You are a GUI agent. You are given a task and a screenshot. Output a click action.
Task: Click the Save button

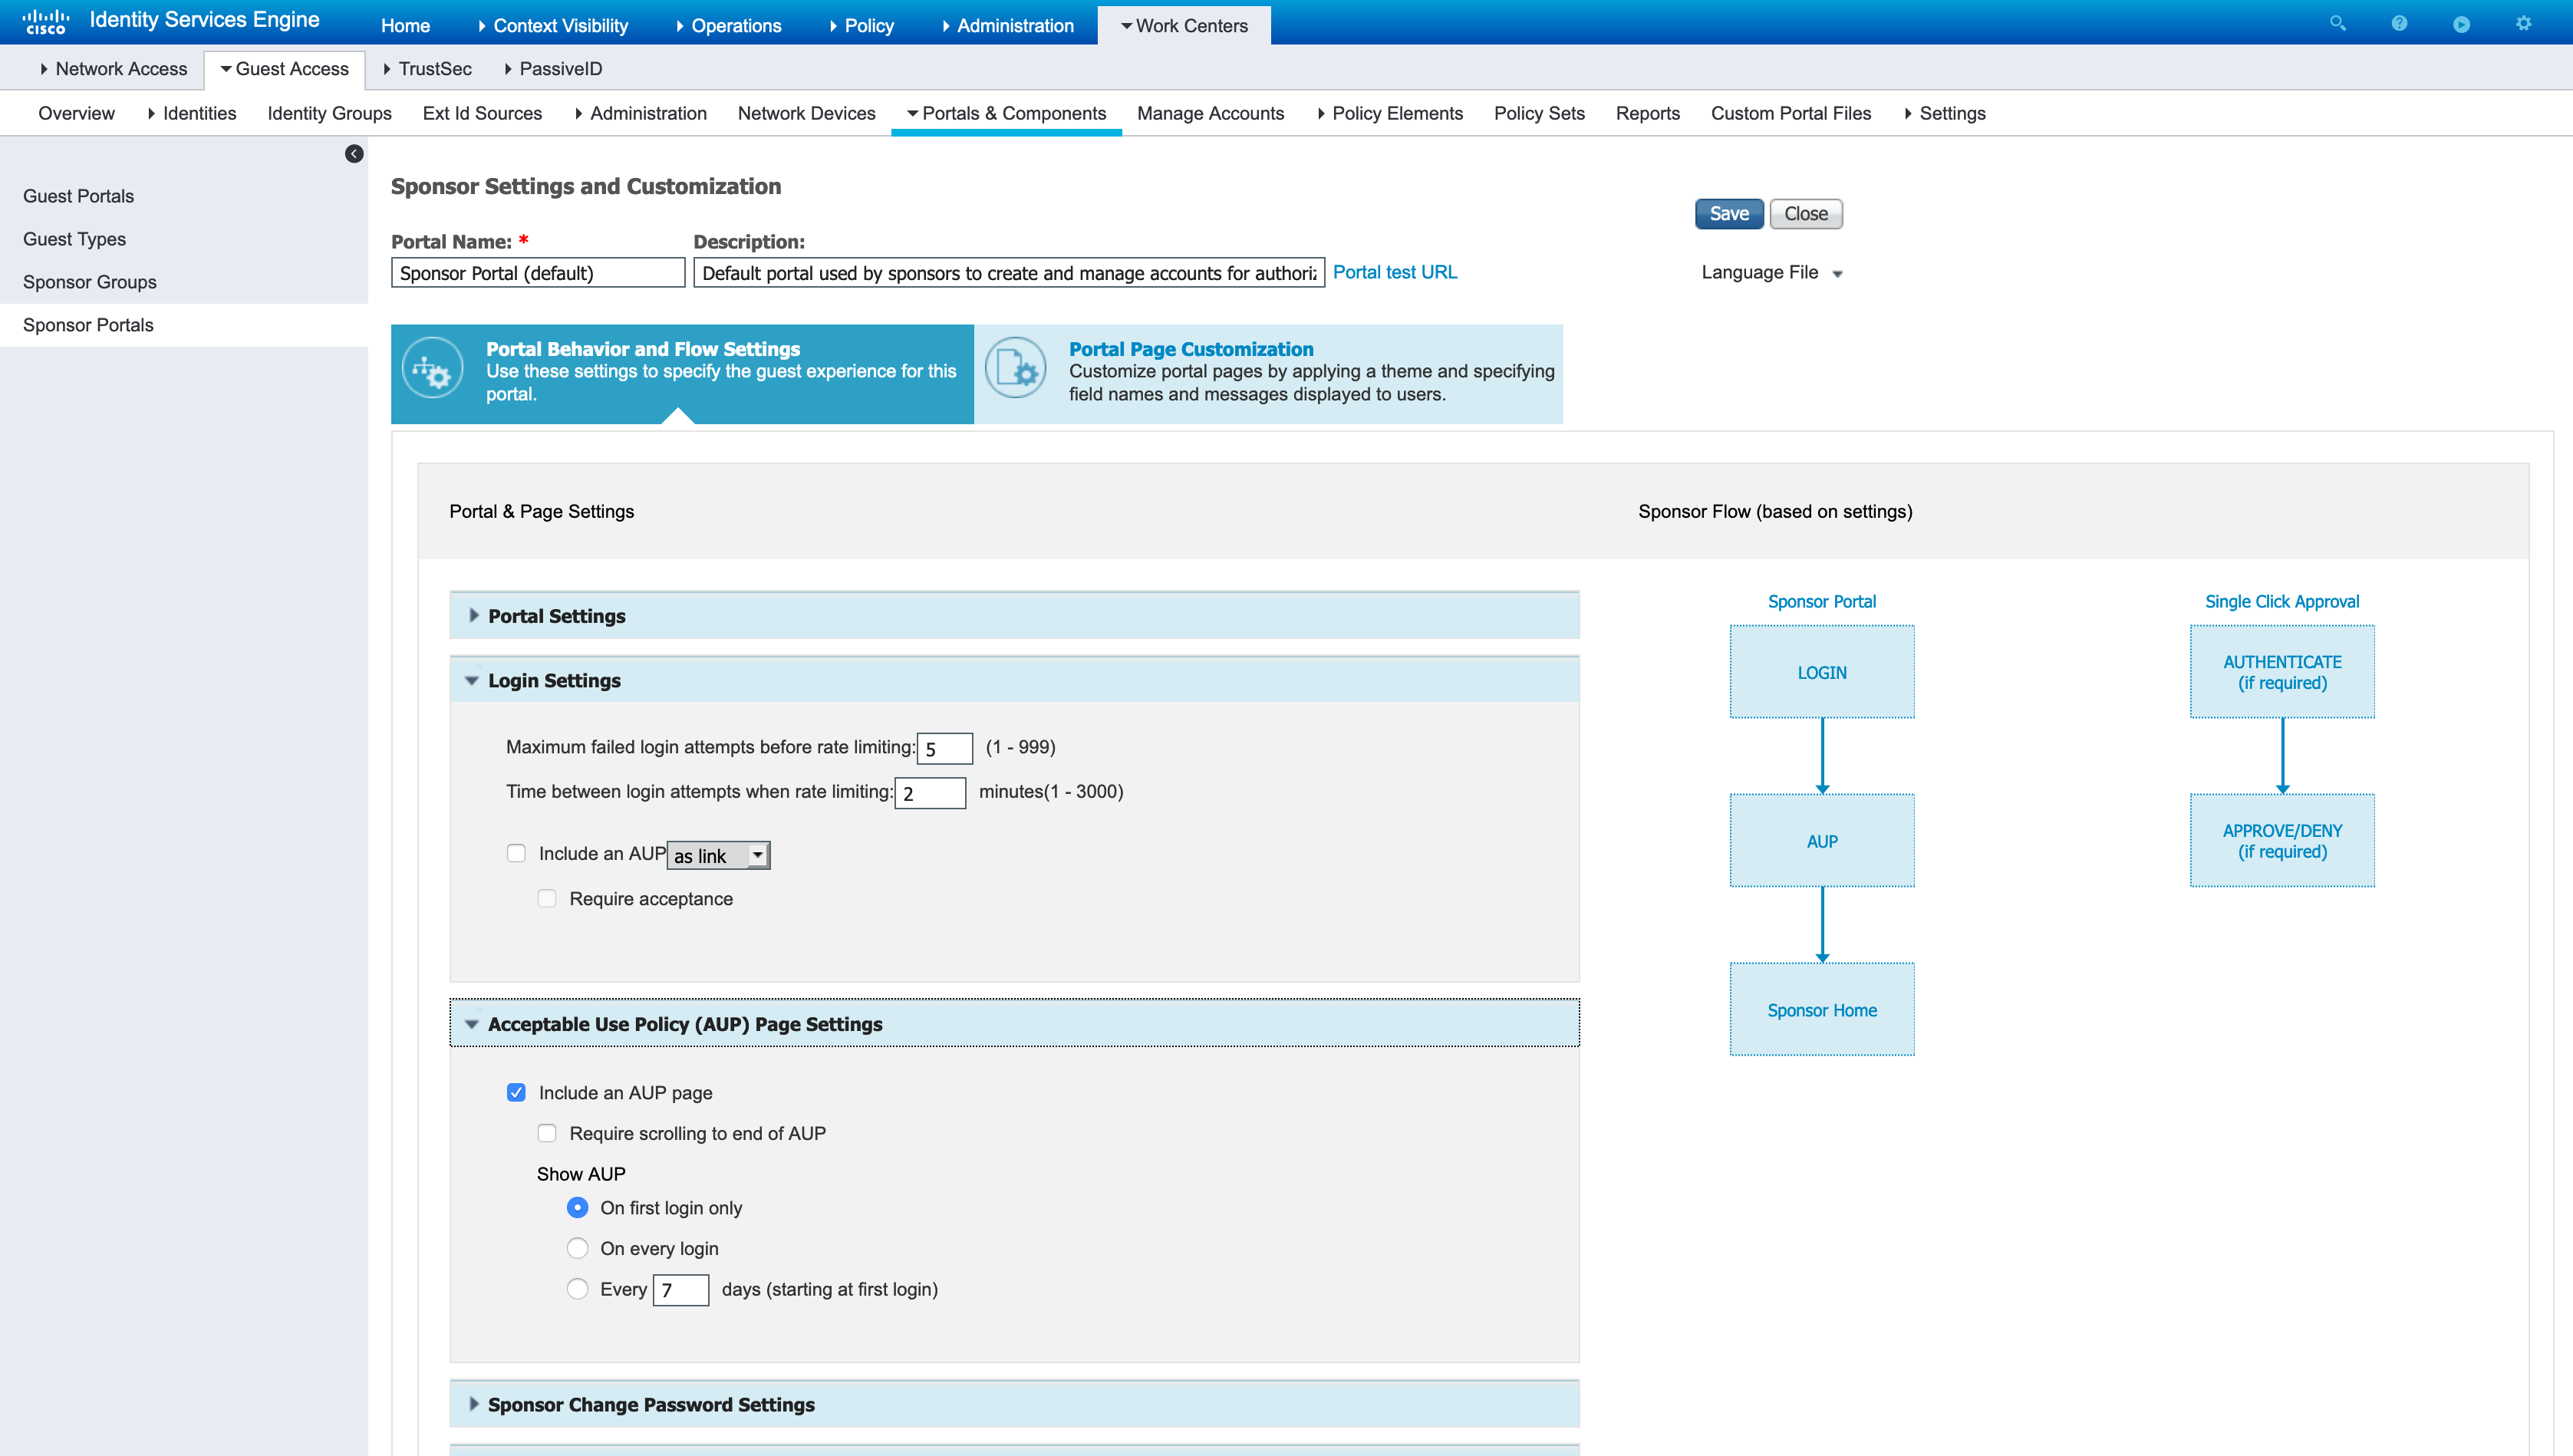point(1729,213)
